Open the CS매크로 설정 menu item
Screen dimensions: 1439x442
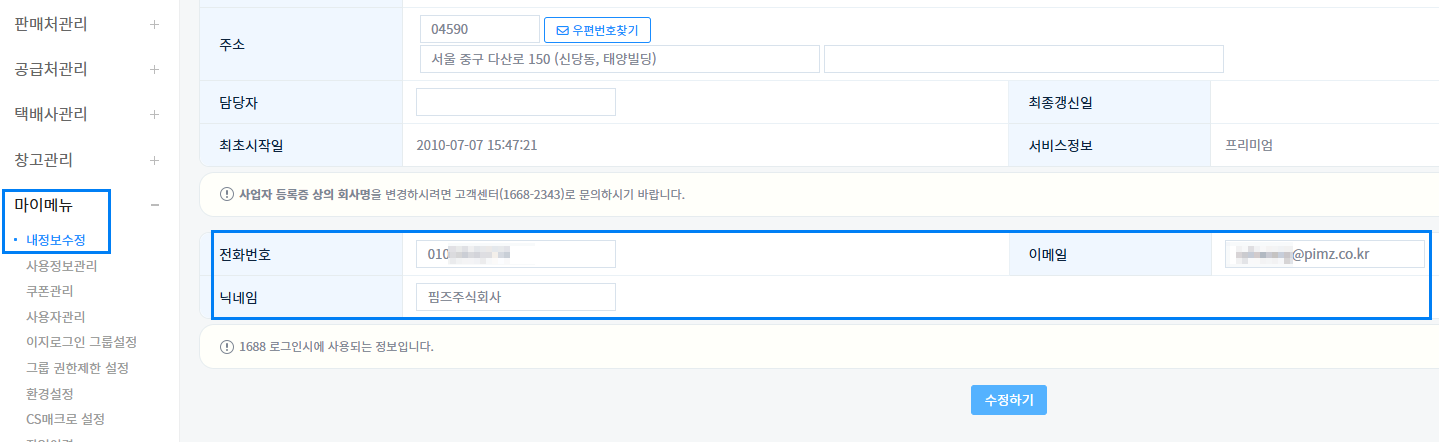point(65,419)
